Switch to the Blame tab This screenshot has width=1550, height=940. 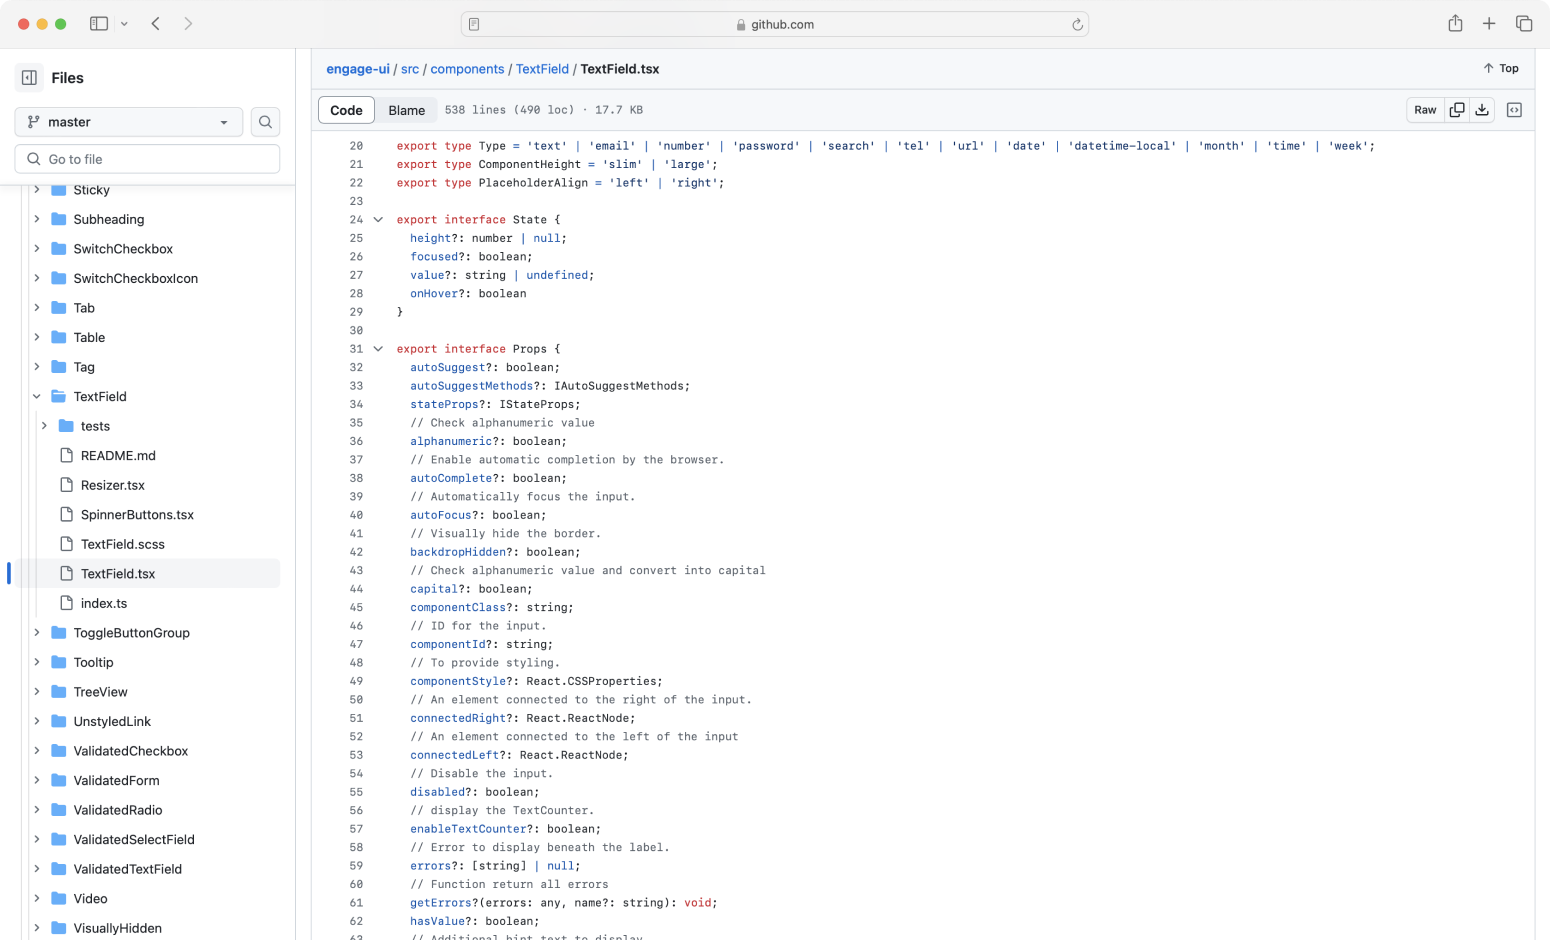point(407,110)
